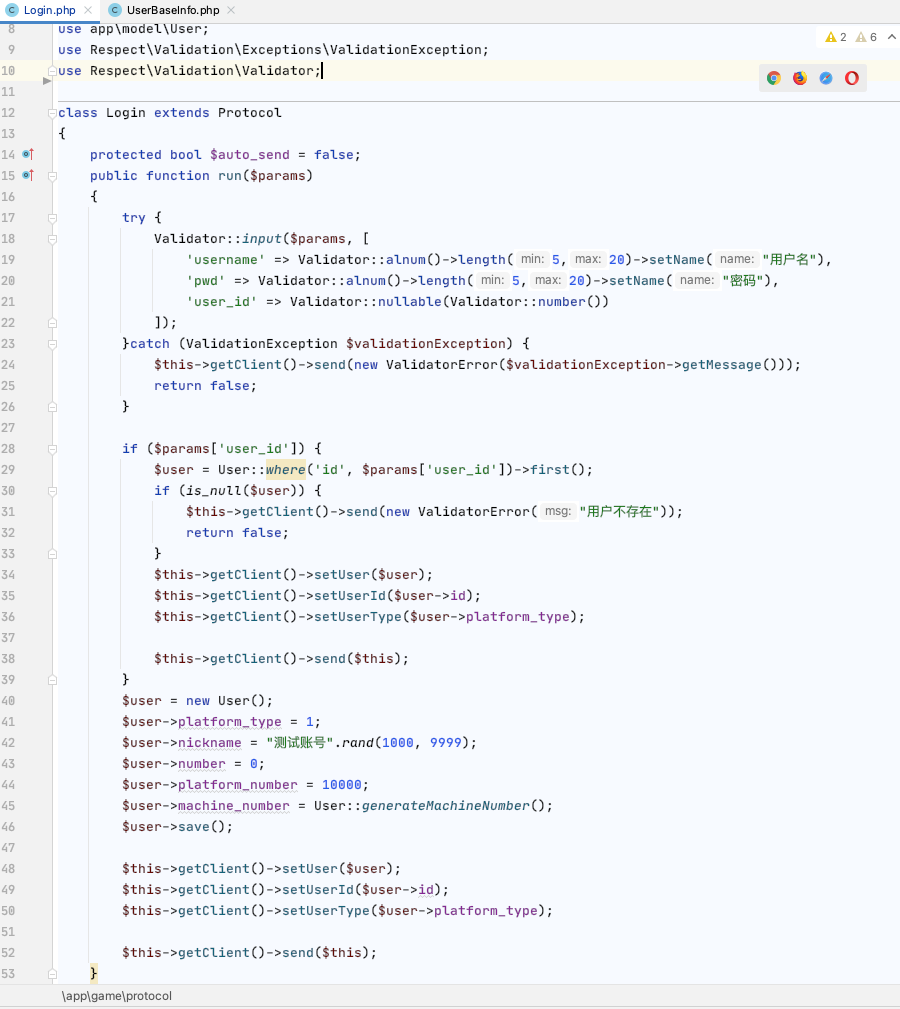Close the UserBaseInfo.php tab

point(231,10)
